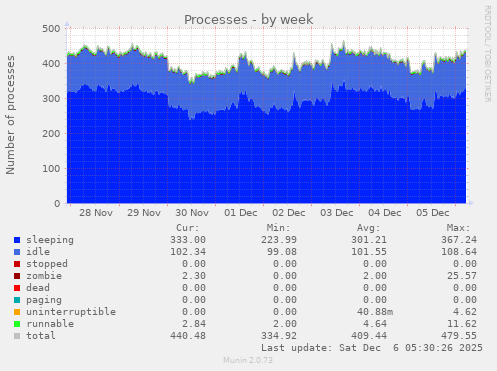Click the 'Avg:' column header
Screen dimensions: 497x371
point(368,228)
